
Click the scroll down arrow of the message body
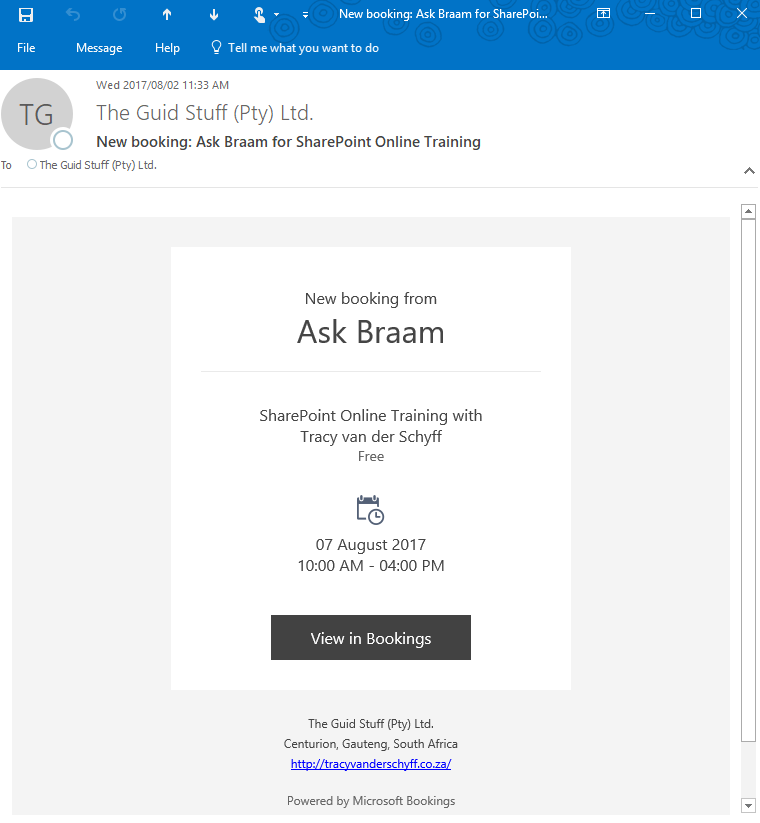[748, 805]
